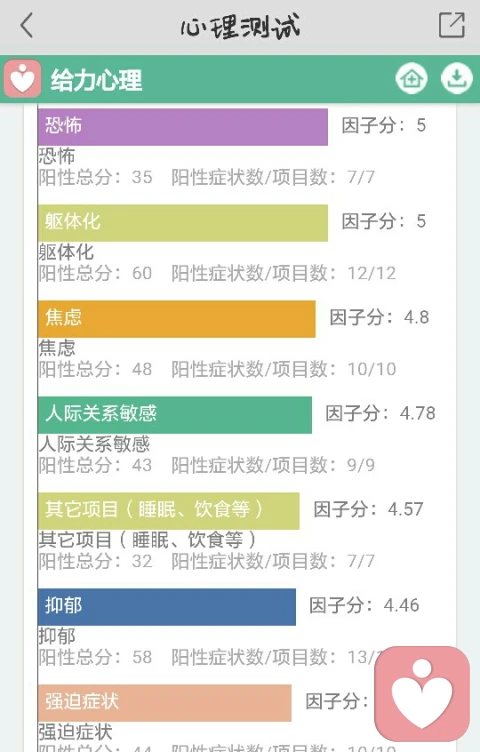Tap the pink heart app logo
The image size is (480, 752).
[23, 79]
